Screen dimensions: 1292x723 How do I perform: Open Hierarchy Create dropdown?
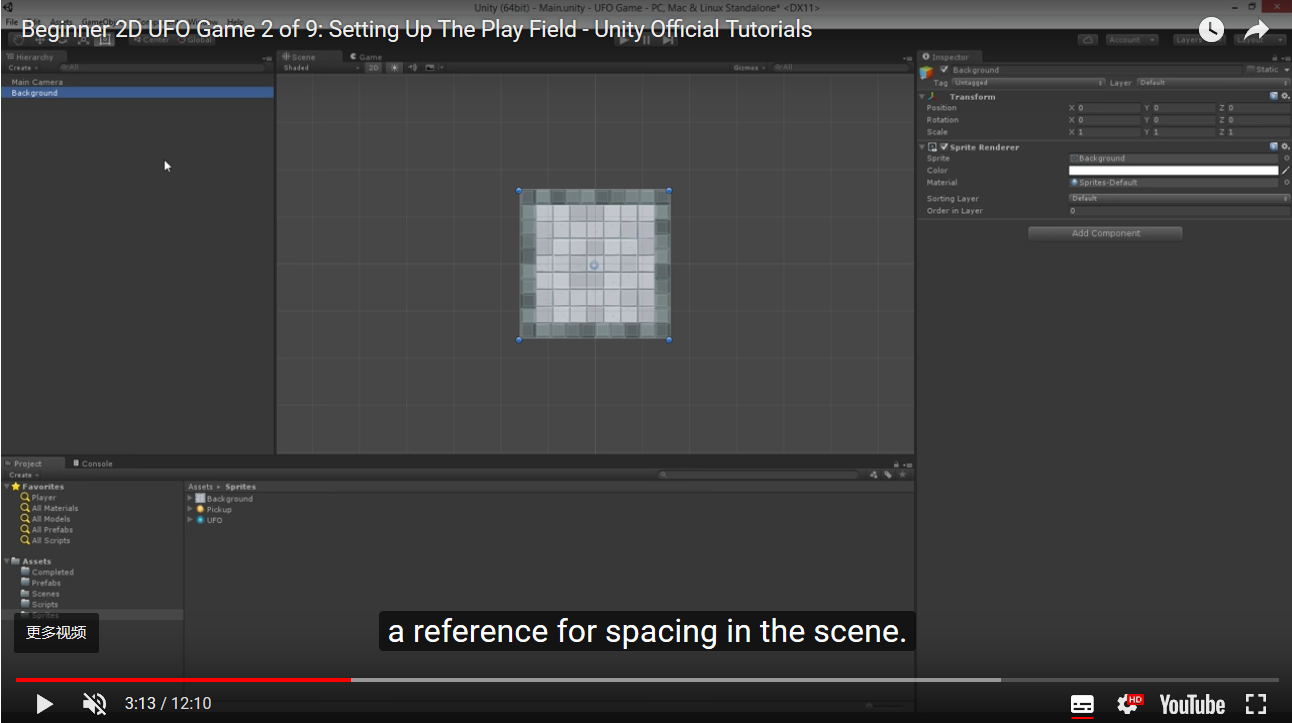(22, 68)
